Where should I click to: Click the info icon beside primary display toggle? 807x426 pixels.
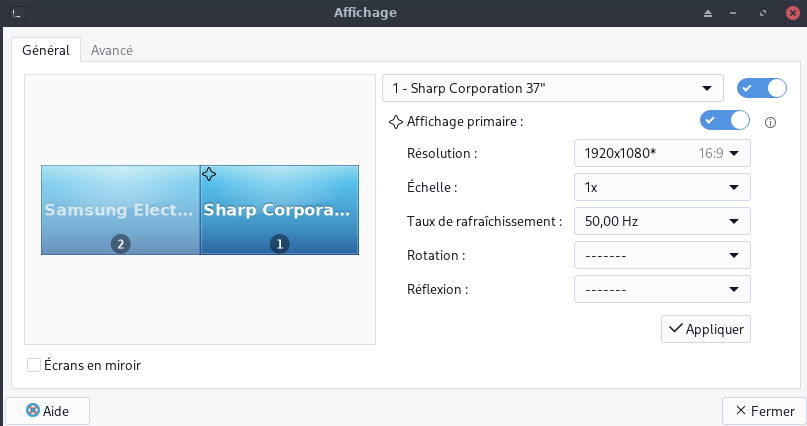[x=770, y=123]
